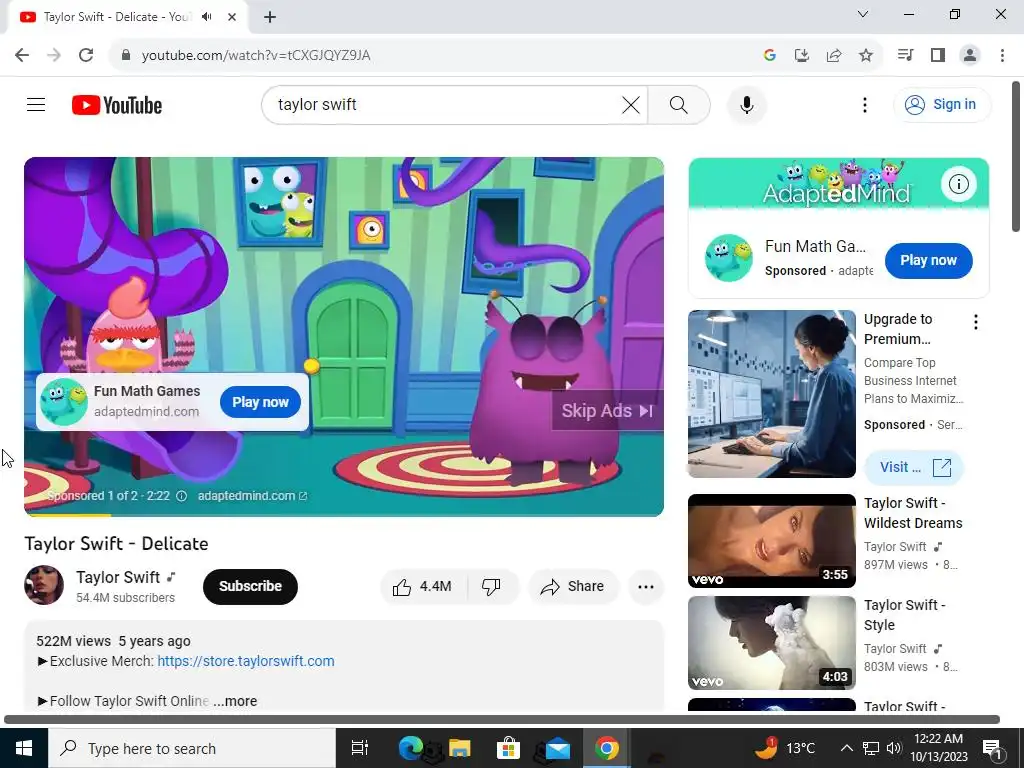Click info icon on AdaptedMind banner
Image resolution: width=1024 pixels, height=768 pixels.
pos(958,184)
